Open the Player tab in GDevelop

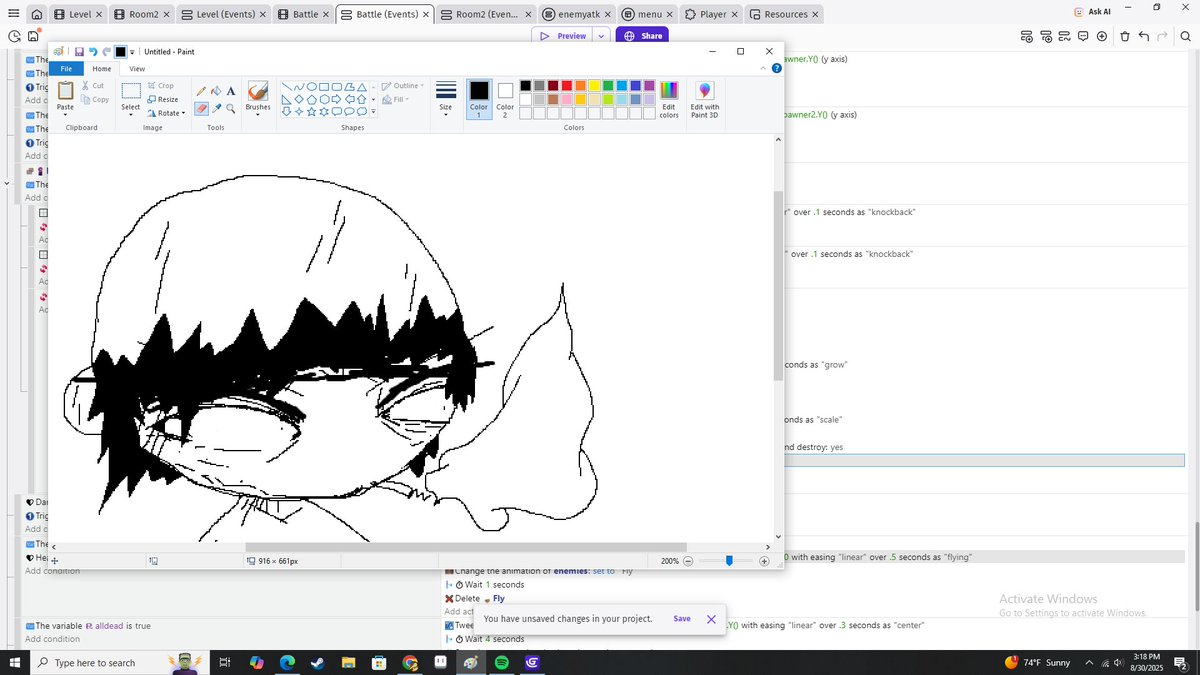click(x=714, y=15)
